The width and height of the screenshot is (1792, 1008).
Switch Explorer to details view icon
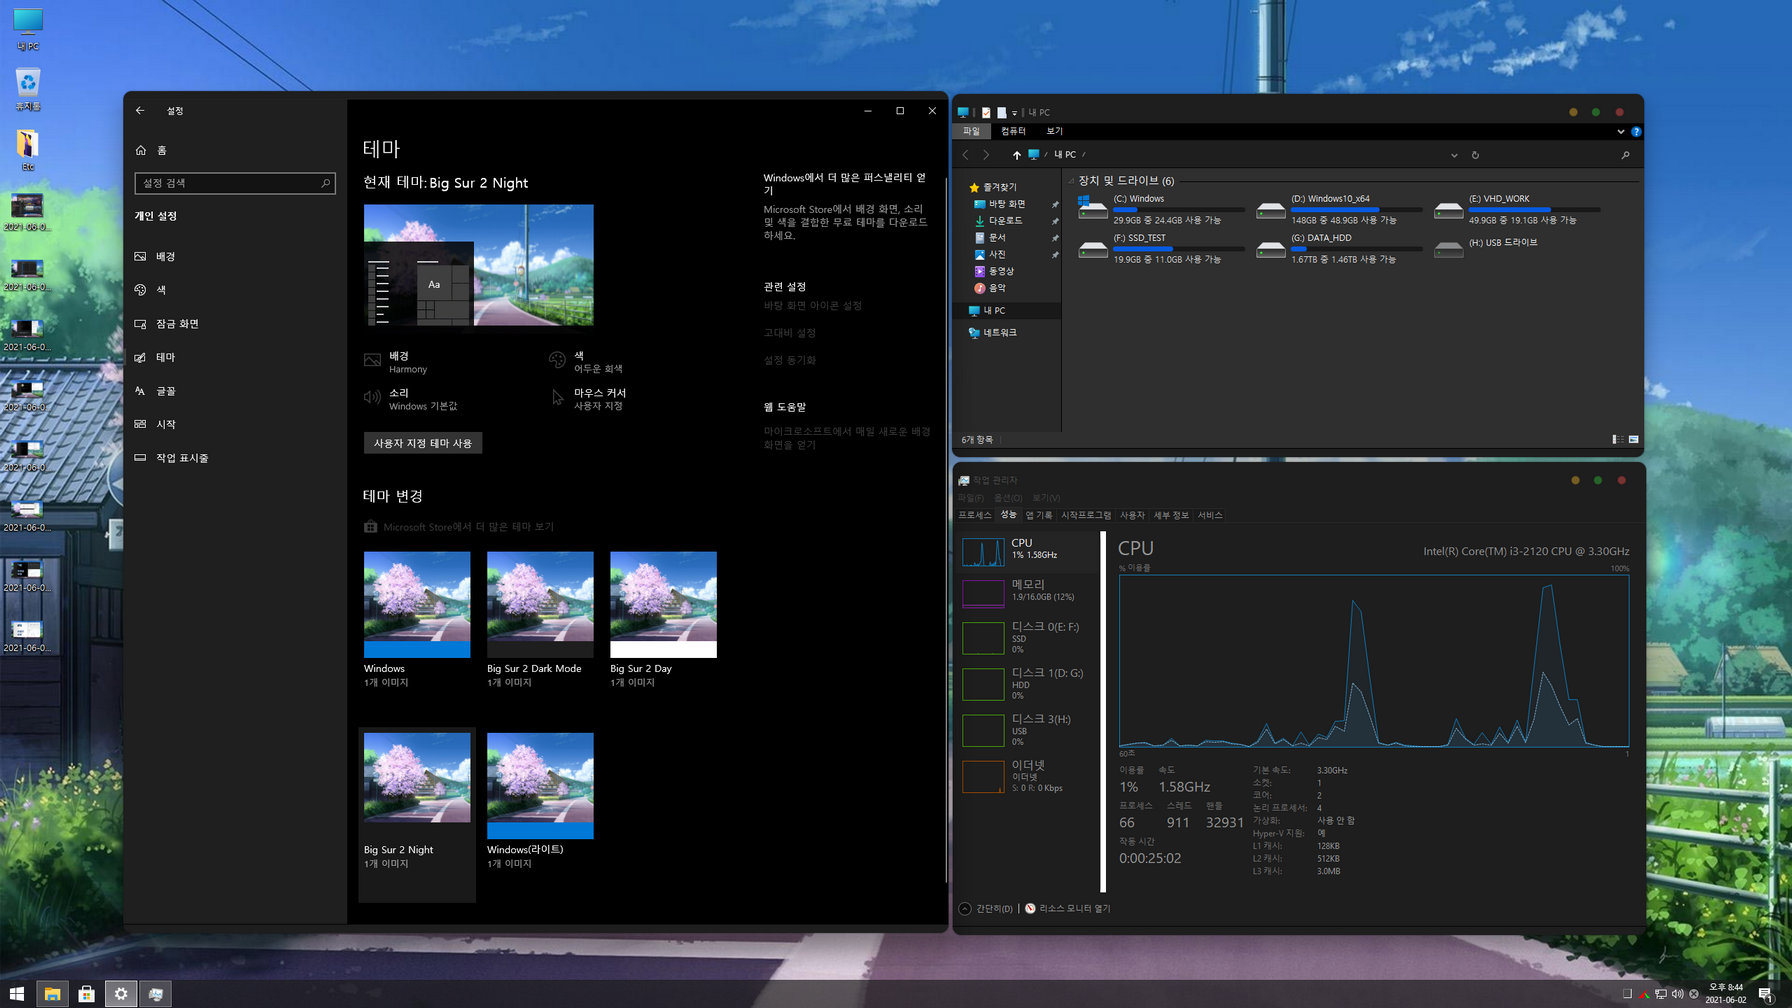pos(1618,440)
